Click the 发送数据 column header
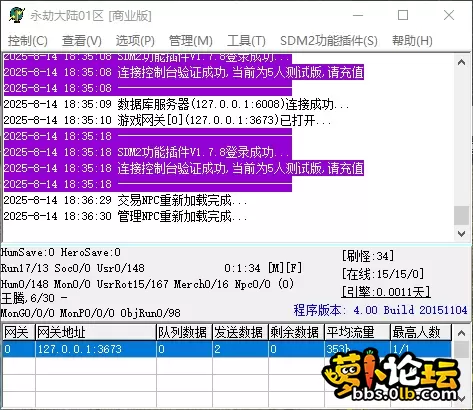 click(241, 332)
